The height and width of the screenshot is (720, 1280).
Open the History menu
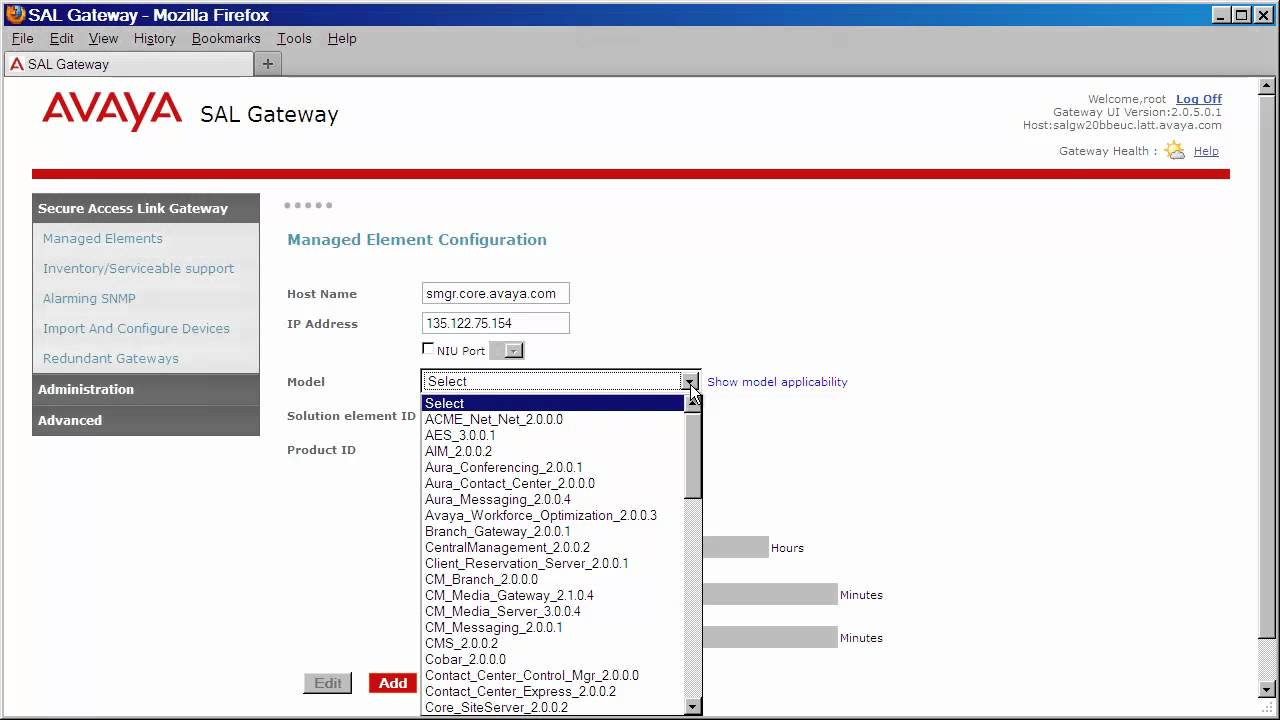pyautogui.click(x=154, y=38)
